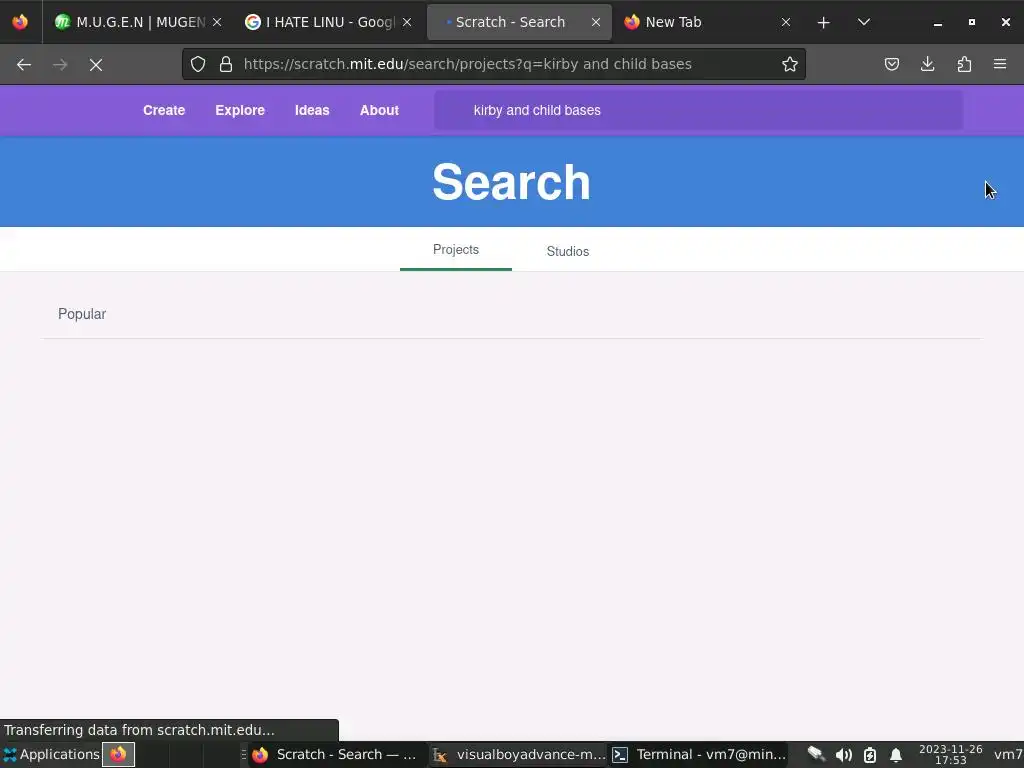Image resolution: width=1024 pixels, height=768 pixels.
Task: Click the URL address bar
Action: click(x=493, y=64)
